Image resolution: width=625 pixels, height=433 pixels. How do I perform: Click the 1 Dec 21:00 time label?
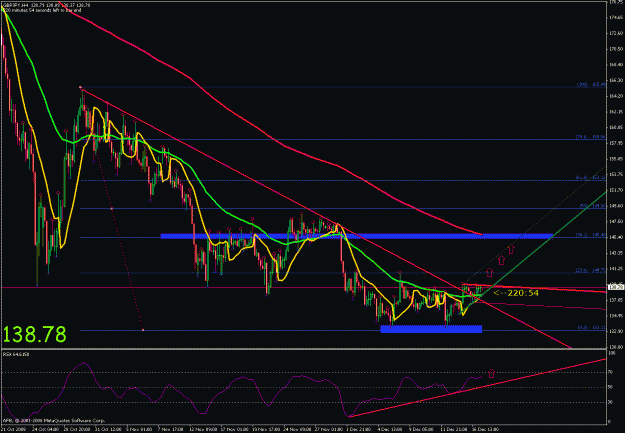359,429
